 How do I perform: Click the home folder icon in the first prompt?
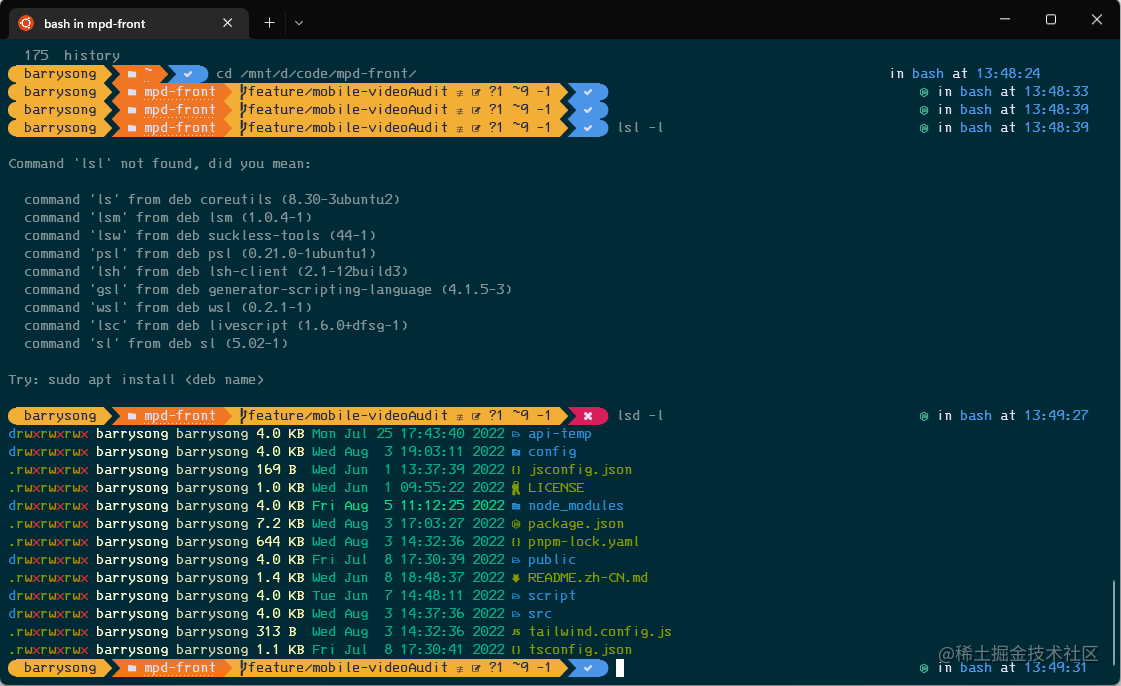[x=132, y=74]
